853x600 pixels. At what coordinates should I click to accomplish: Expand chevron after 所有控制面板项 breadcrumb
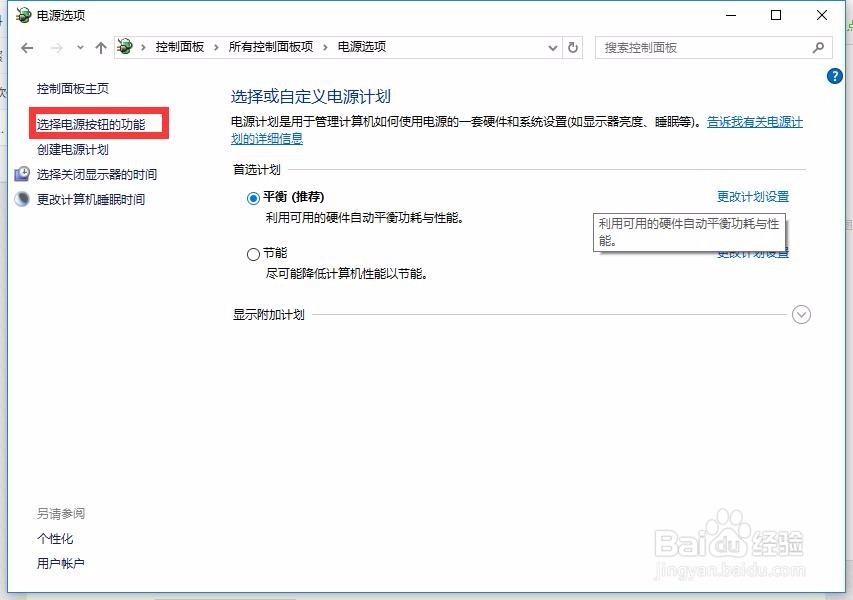pos(325,48)
